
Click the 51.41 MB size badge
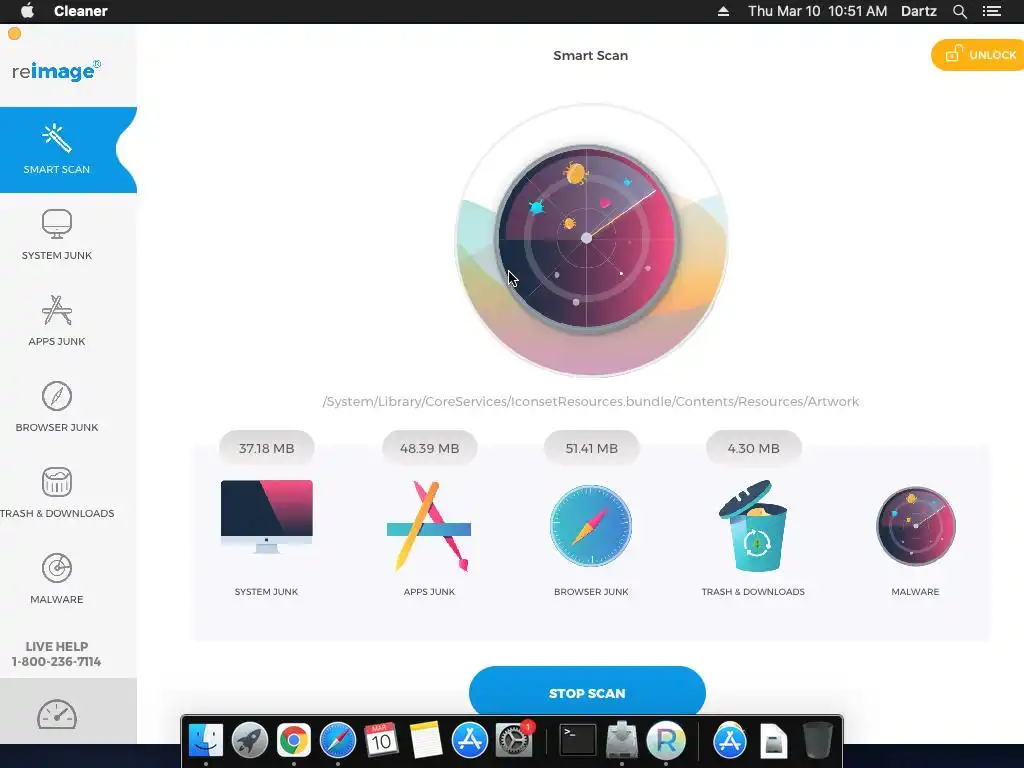coord(592,448)
